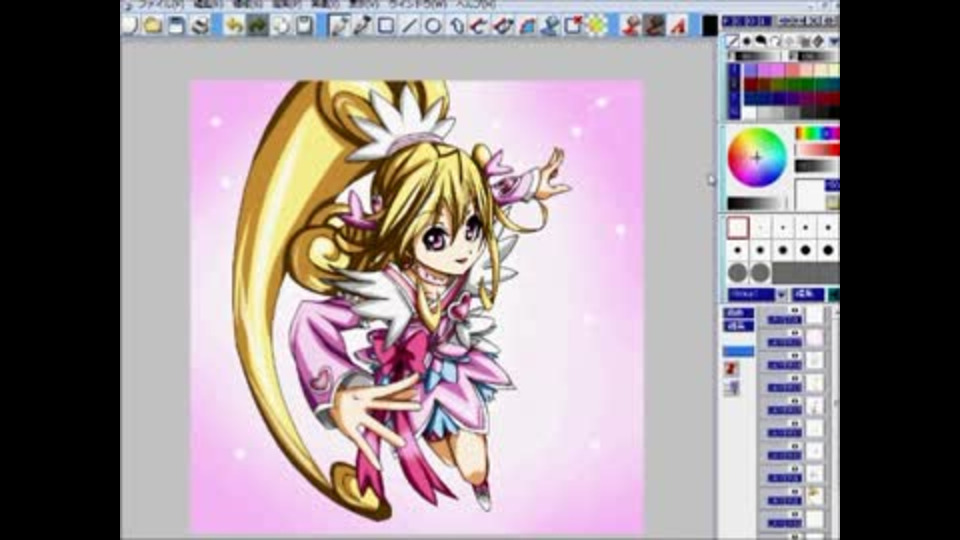This screenshot has height=540, width=960.
Task: Select the black blob-shaped pen icon
Action: point(760,41)
